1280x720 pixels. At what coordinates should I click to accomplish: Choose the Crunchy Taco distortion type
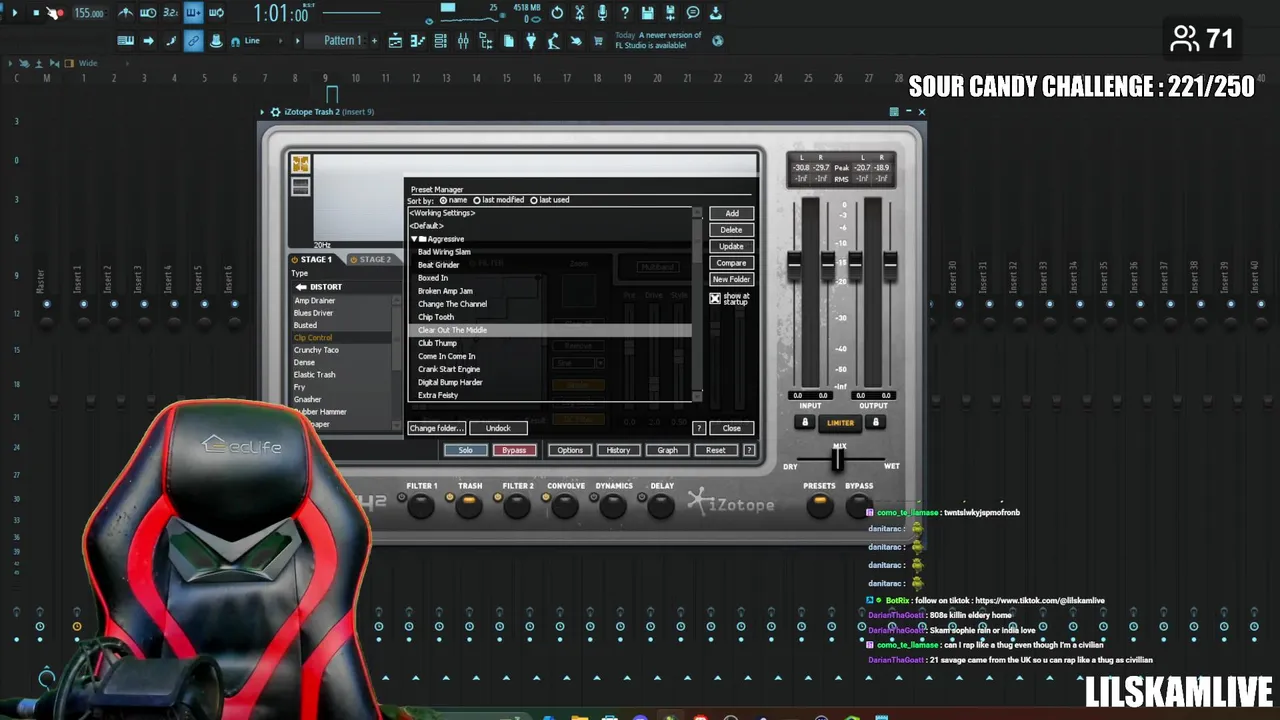point(340,350)
